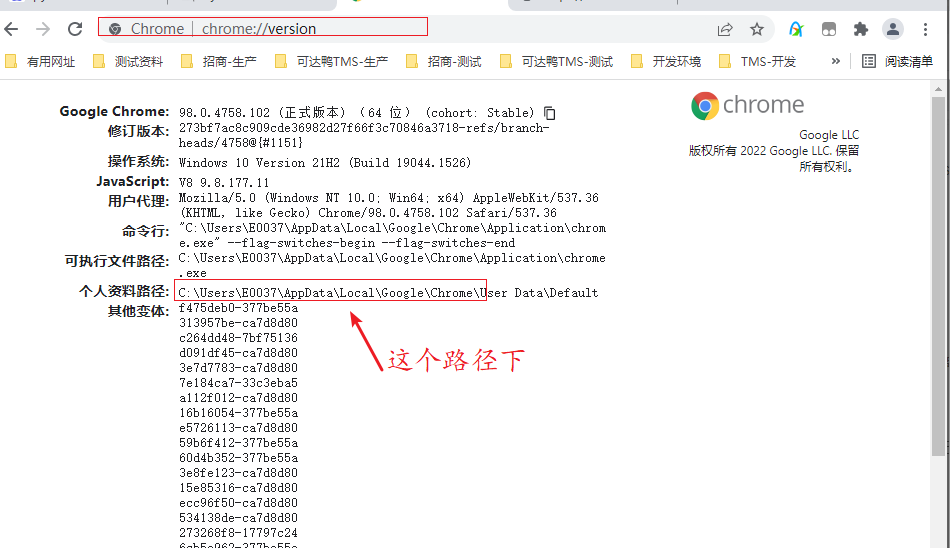Copy version string with the copy icon
The image size is (950, 548).
(x=550, y=113)
